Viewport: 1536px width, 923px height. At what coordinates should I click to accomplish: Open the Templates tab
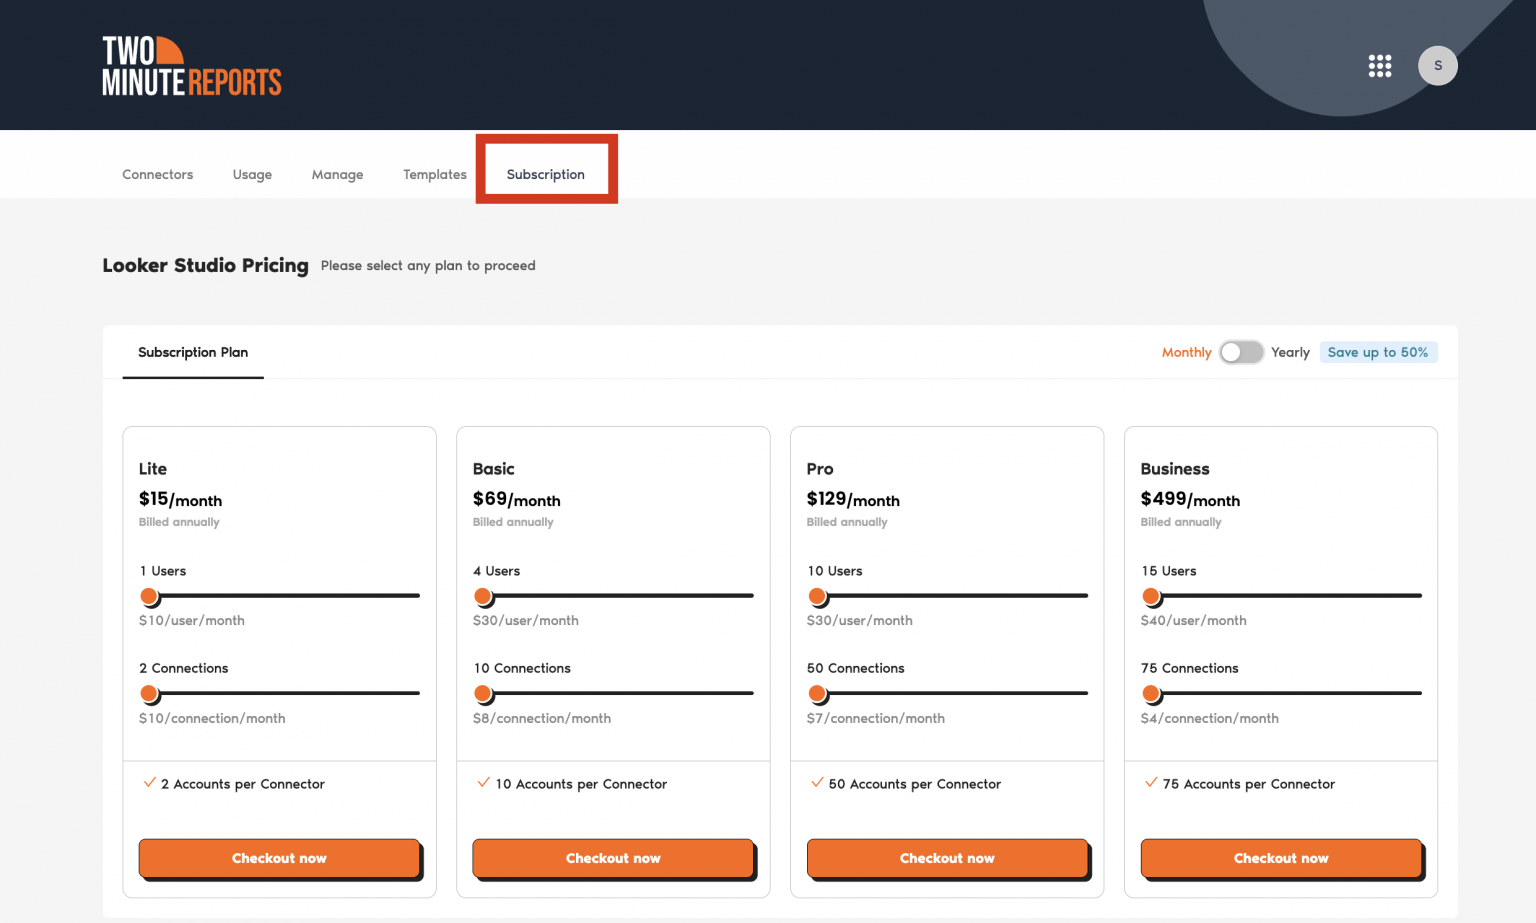click(x=434, y=174)
